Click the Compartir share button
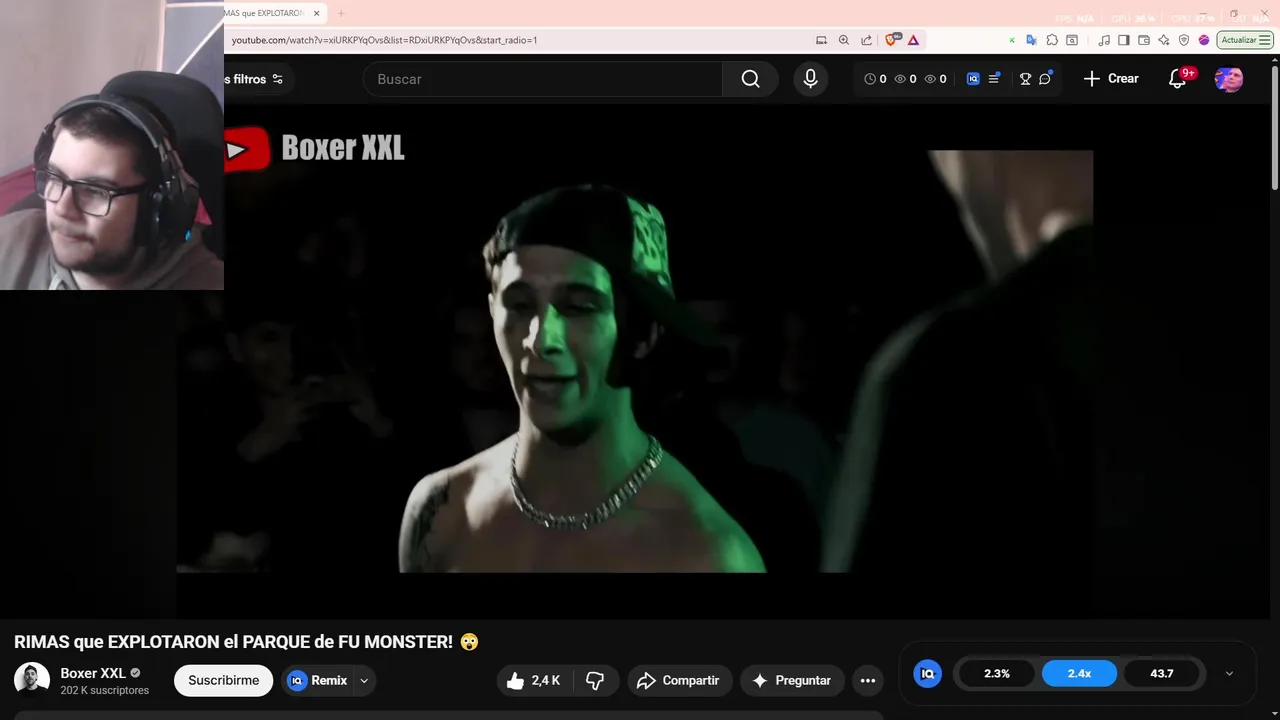 click(680, 681)
